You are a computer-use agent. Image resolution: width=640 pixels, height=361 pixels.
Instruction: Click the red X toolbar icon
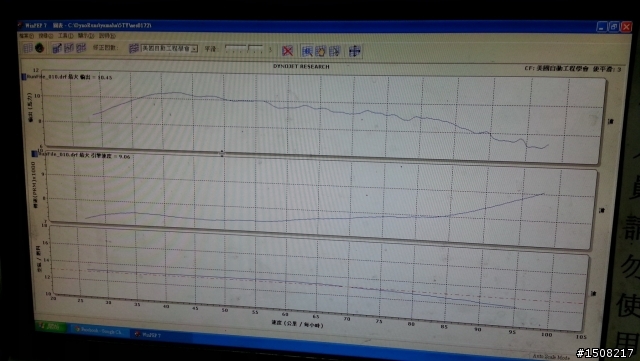pyautogui.click(x=287, y=51)
